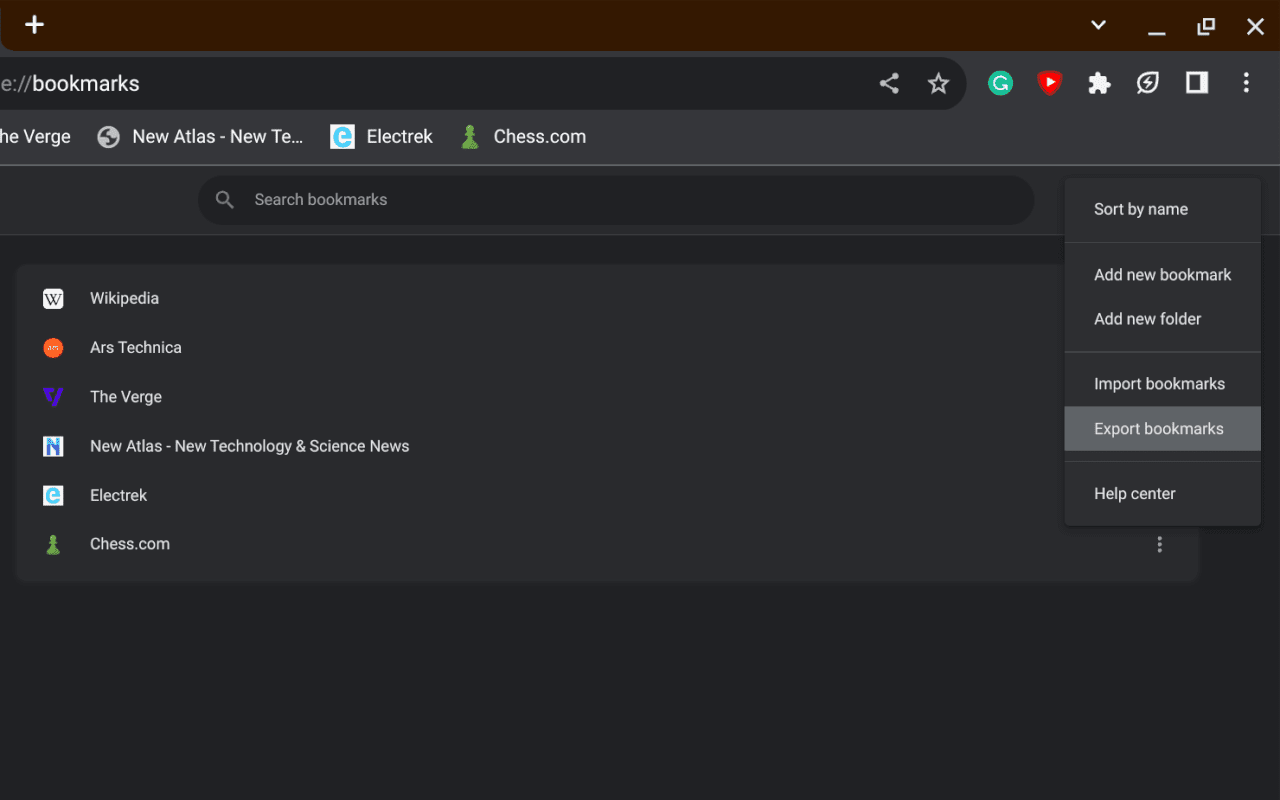The width and height of the screenshot is (1280, 800).
Task: Click the Ars Technica orange favicon
Action: (53, 347)
